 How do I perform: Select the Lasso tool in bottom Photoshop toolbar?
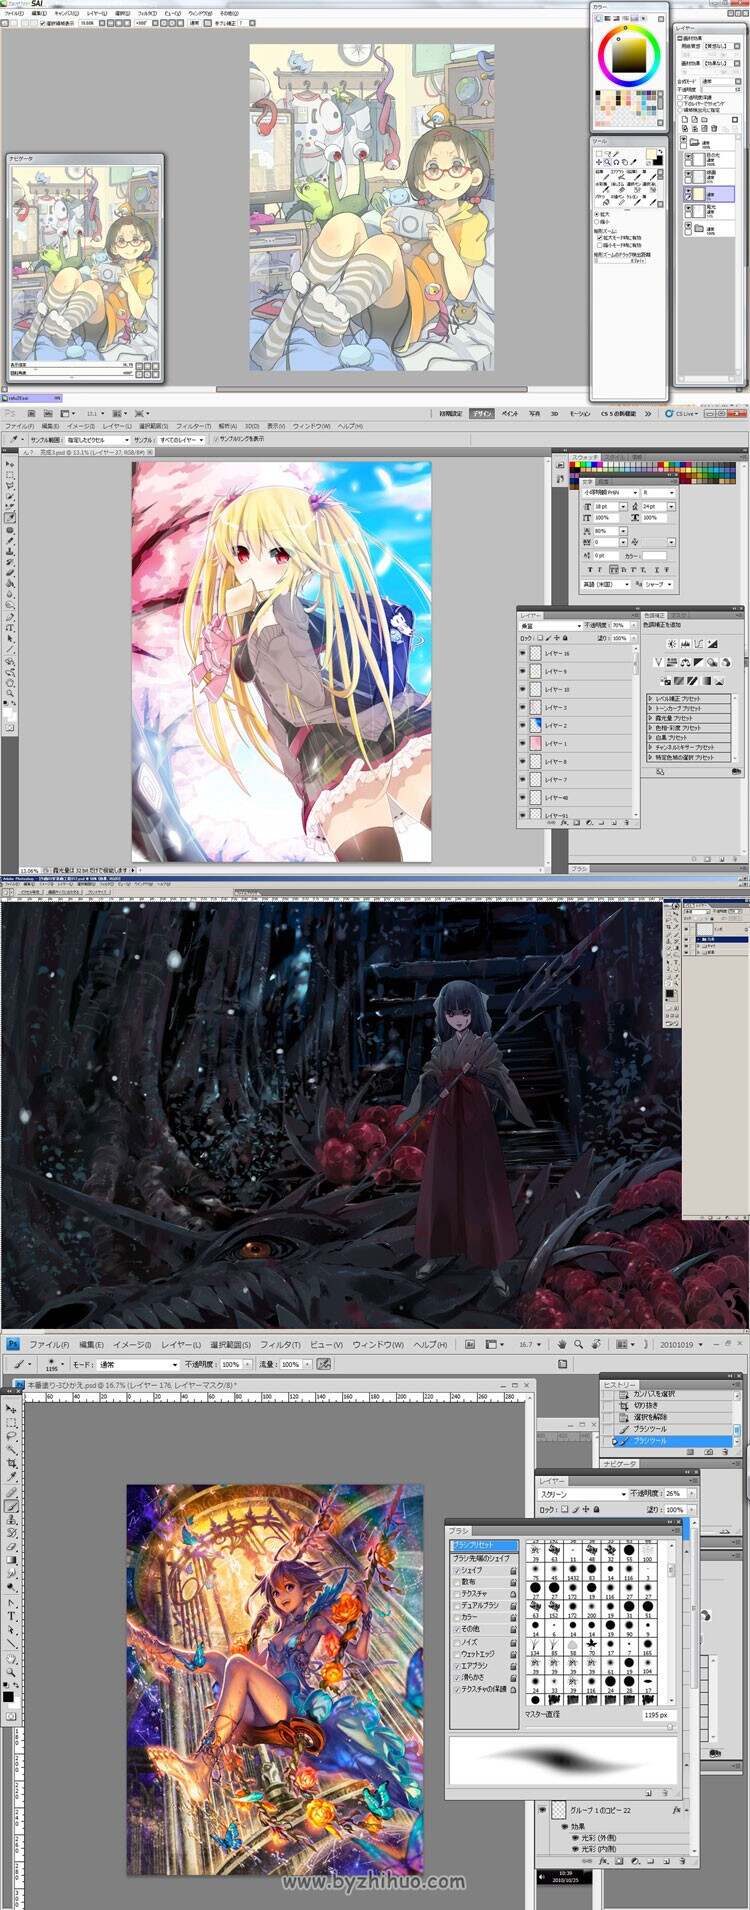(11, 1436)
